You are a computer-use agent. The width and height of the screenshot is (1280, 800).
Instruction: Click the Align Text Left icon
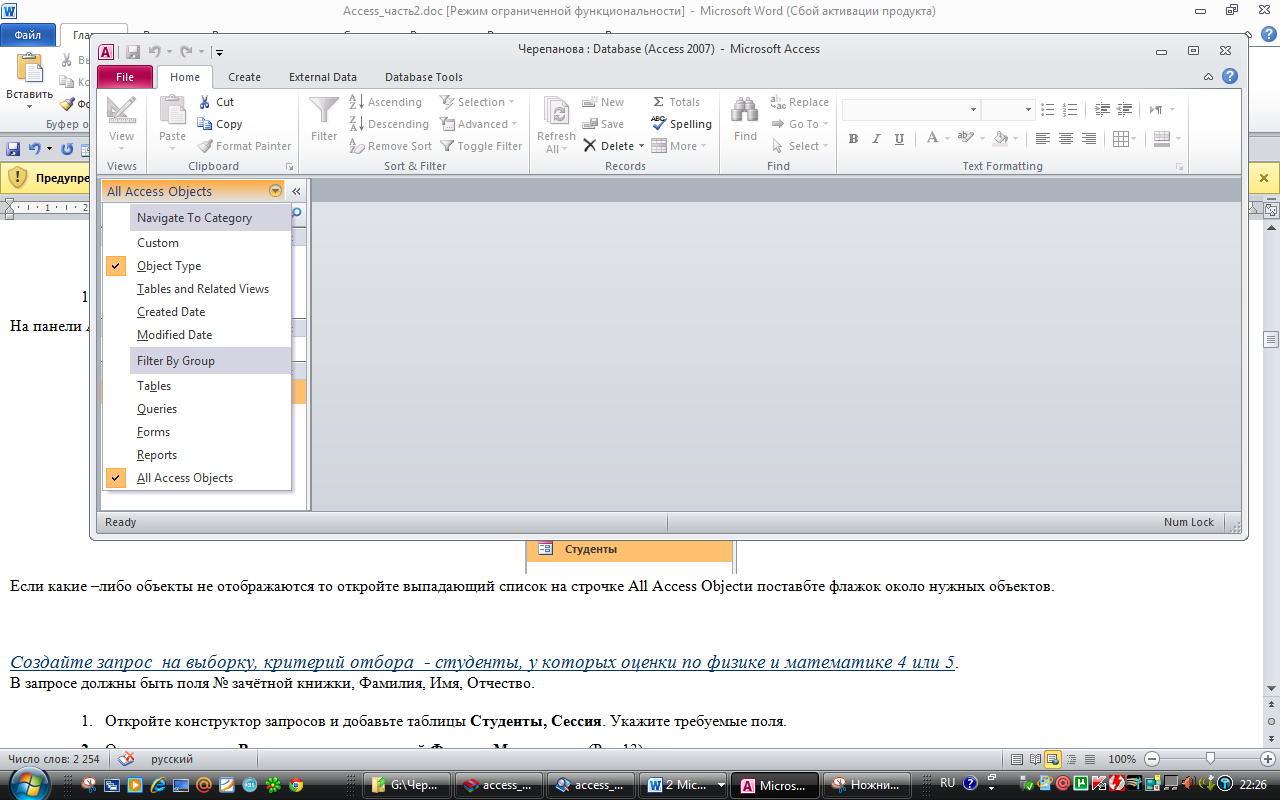pyautogui.click(x=1043, y=139)
